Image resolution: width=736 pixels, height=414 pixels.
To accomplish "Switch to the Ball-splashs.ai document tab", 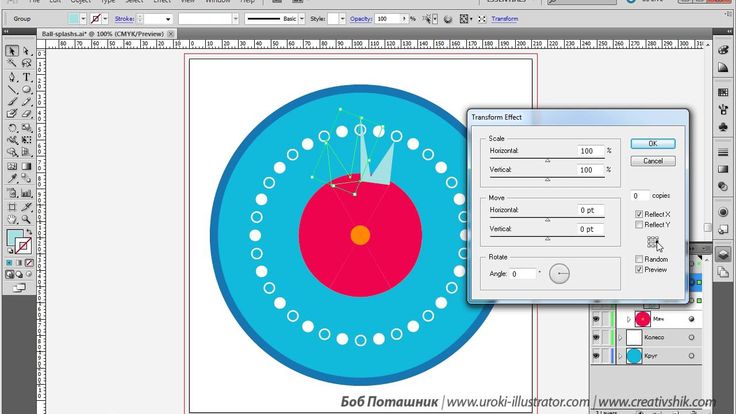I will (102, 34).
